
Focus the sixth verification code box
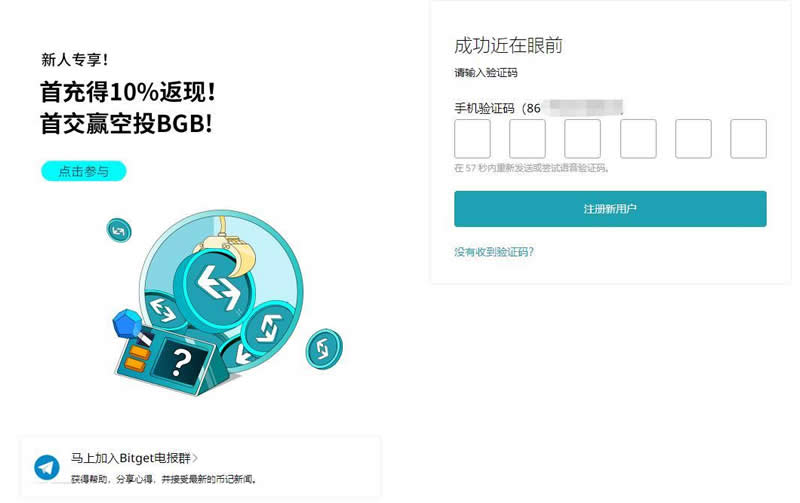click(748, 139)
